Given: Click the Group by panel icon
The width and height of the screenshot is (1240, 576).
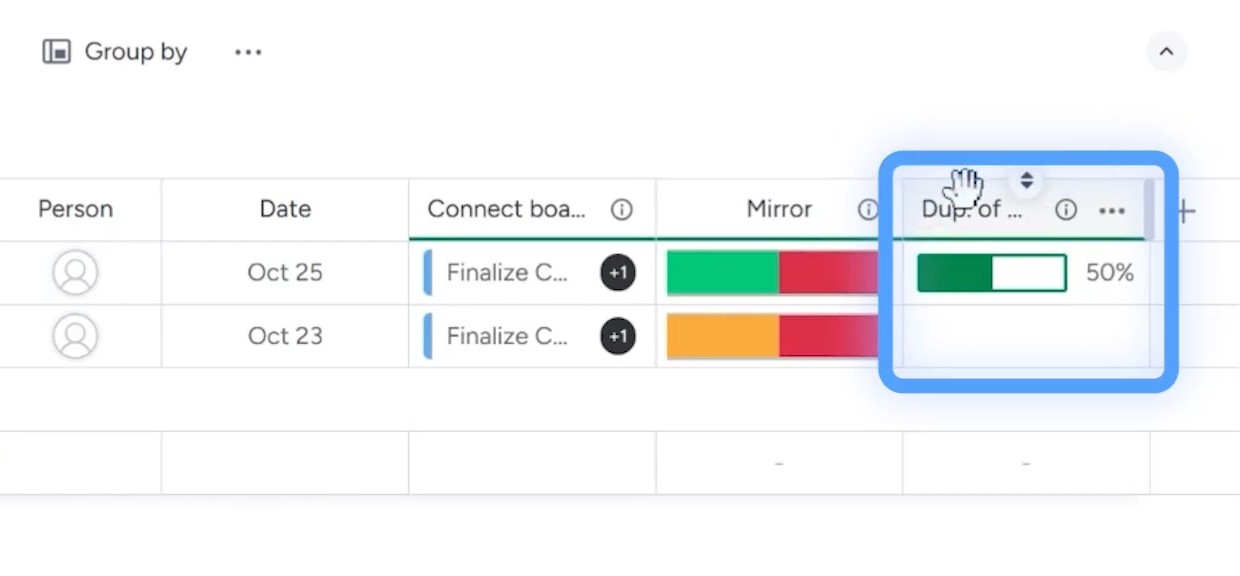Looking at the screenshot, I should tap(55, 51).
